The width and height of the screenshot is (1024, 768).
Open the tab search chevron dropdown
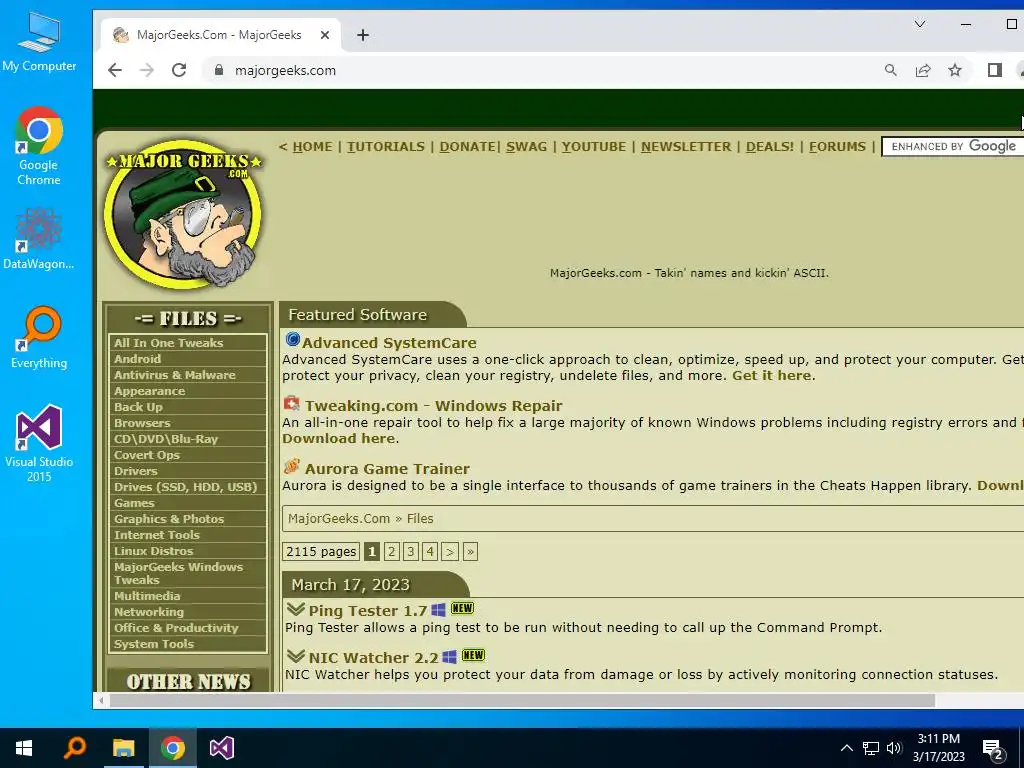coord(920,24)
